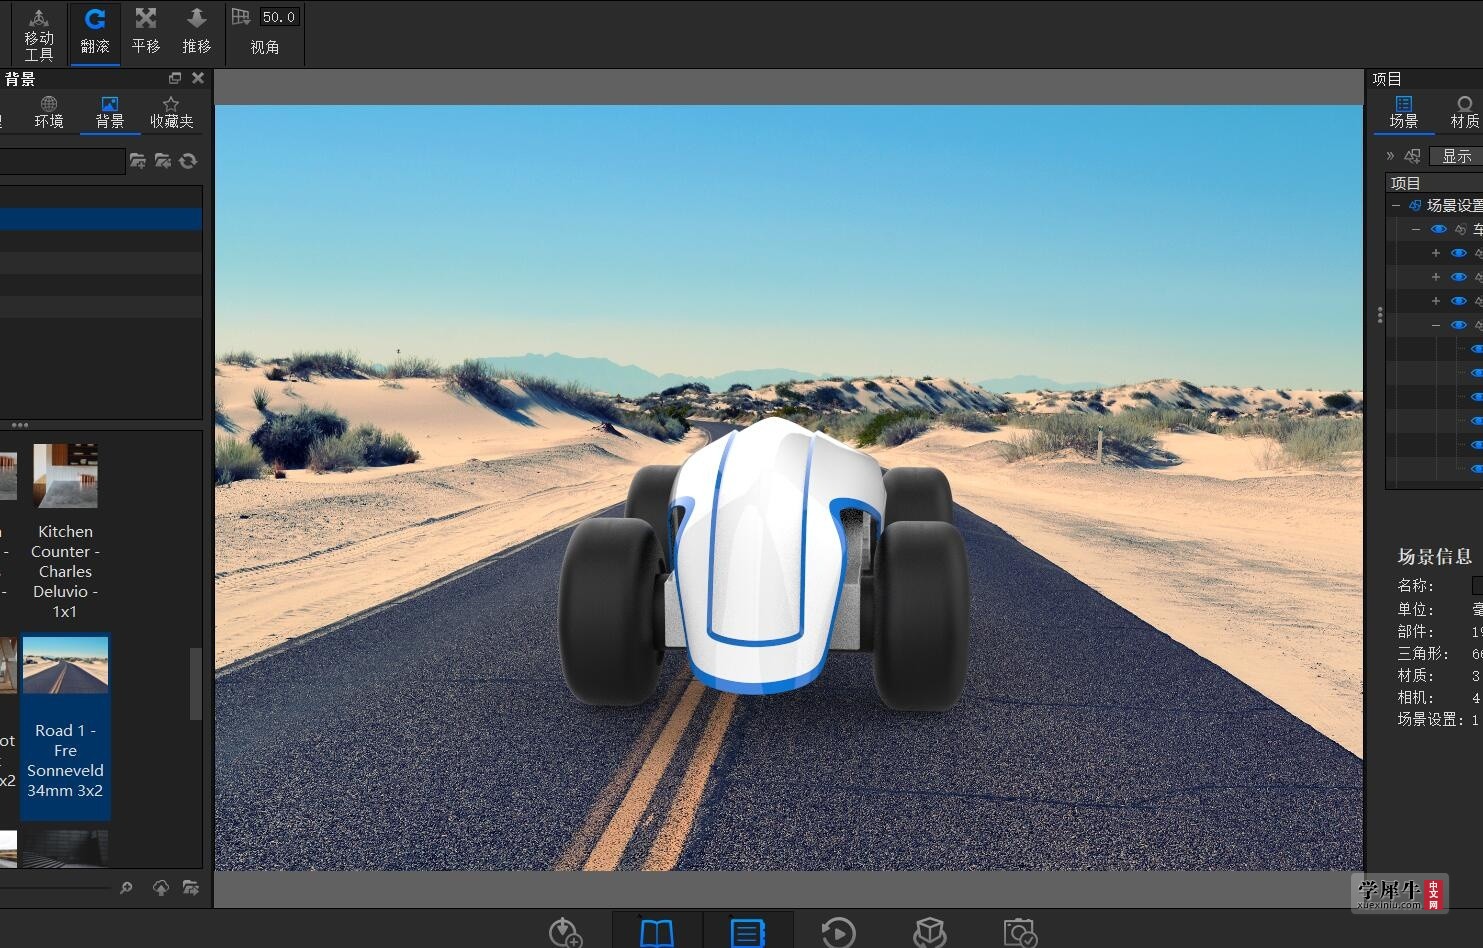Open the 材质 material tab
Viewport: 1483px width, 948px height.
coord(1464,112)
